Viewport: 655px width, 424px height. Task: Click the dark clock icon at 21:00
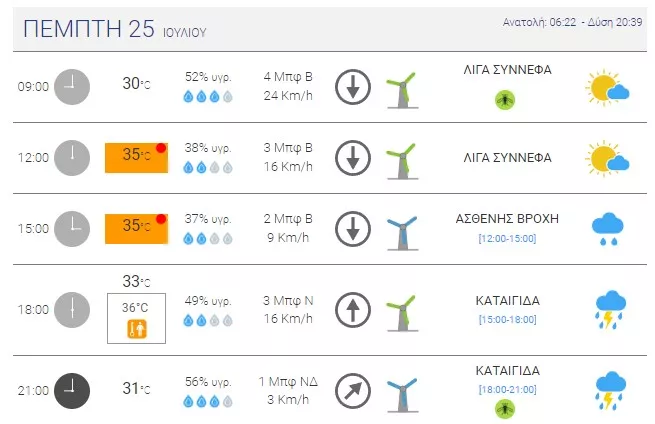(x=72, y=391)
